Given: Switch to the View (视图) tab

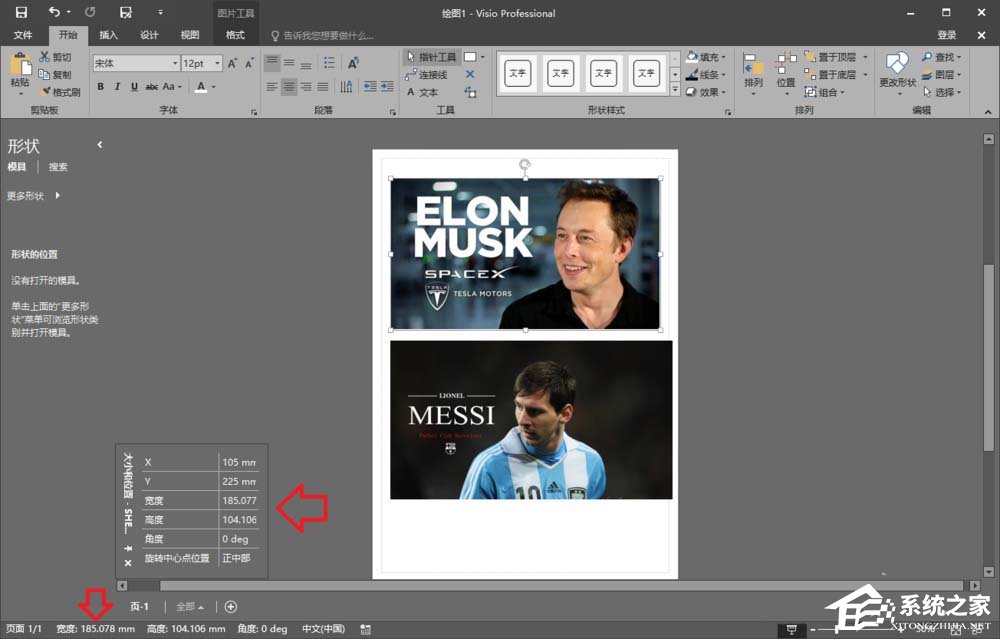Looking at the screenshot, I should [189, 35].
